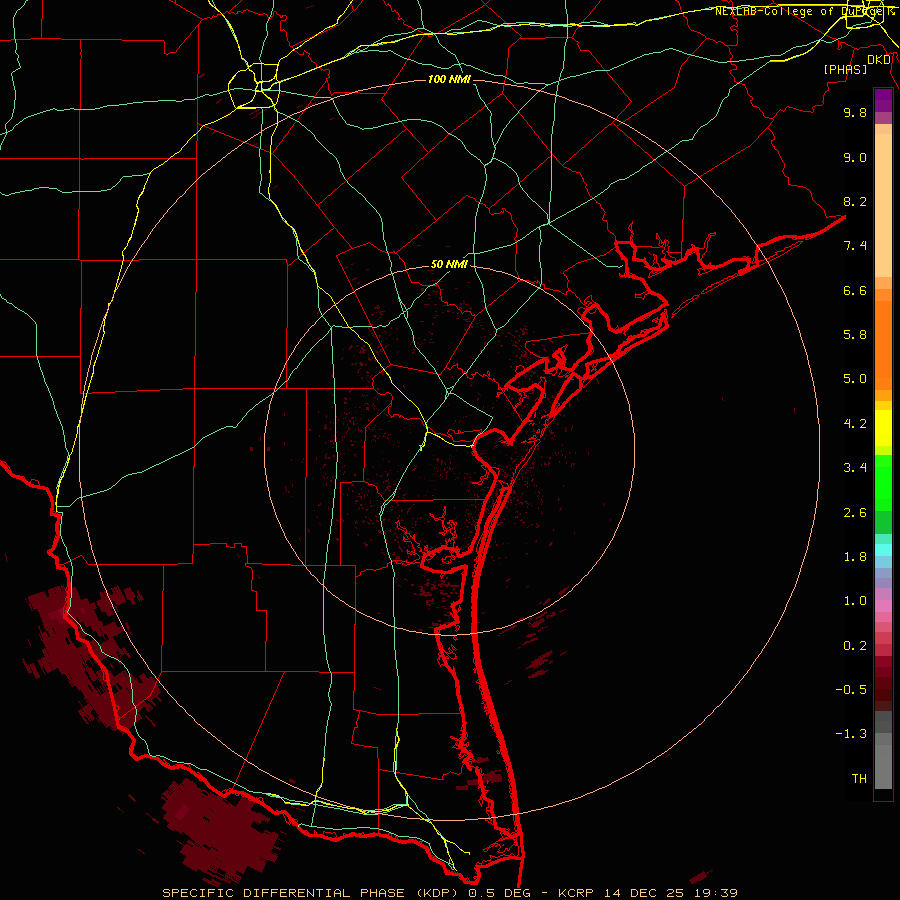Pick the purple segment atop the color bar

click(x=883, y=100)
